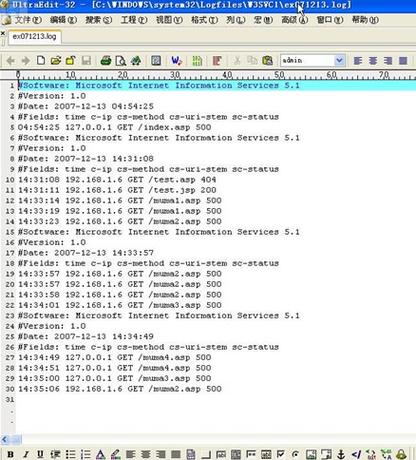This screenshot has height=460, width=416.
Task: Close file tabs bar with x button
Action: [3, 33]
